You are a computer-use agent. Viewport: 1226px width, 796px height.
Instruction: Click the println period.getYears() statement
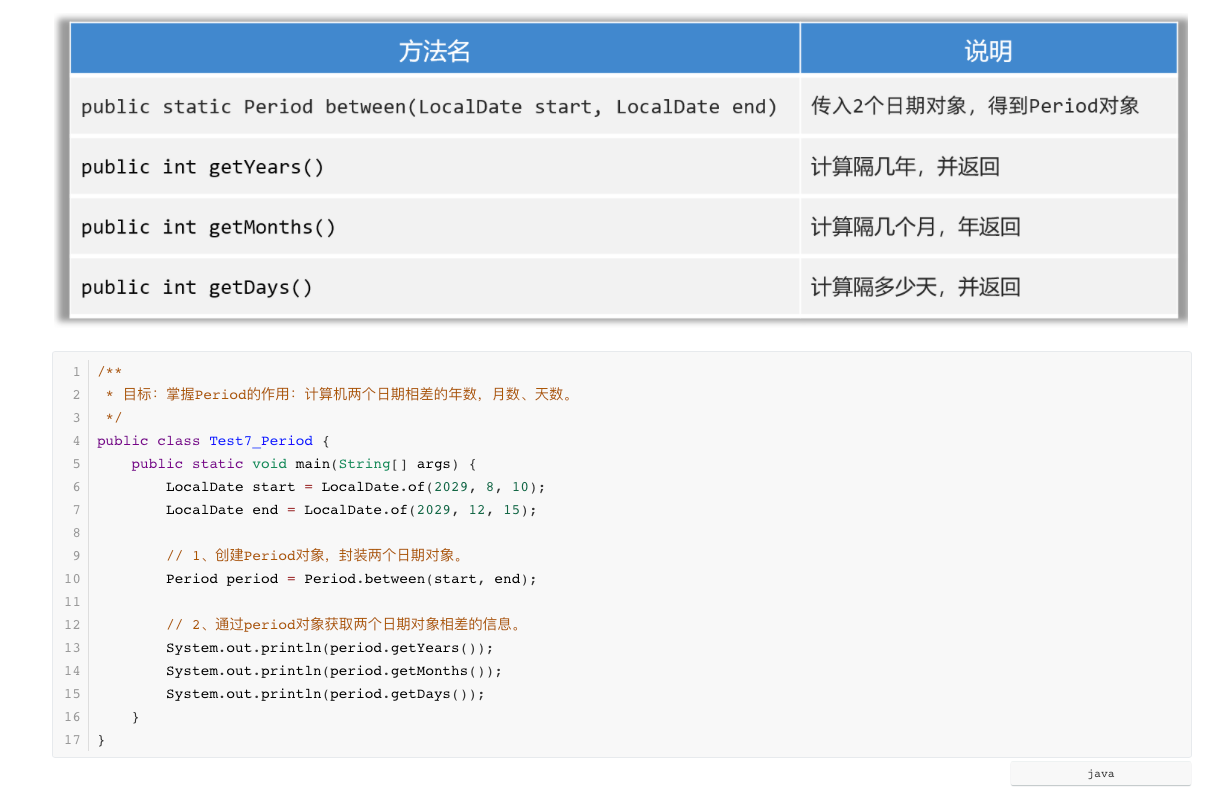click(329, 648)
